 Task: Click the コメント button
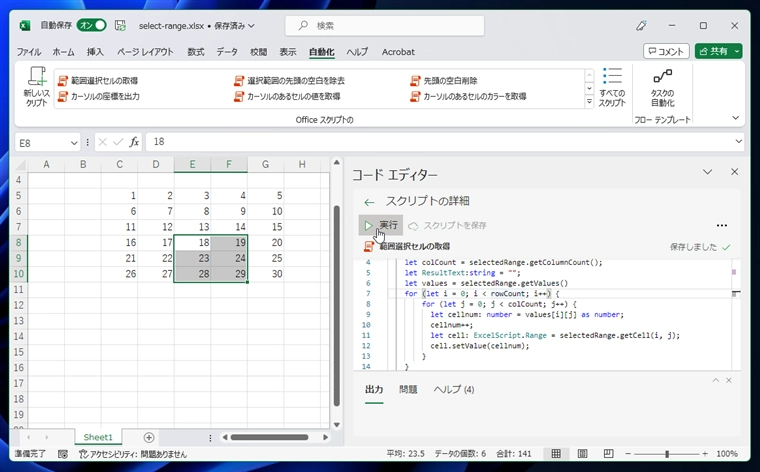click(x=666, y=51)
